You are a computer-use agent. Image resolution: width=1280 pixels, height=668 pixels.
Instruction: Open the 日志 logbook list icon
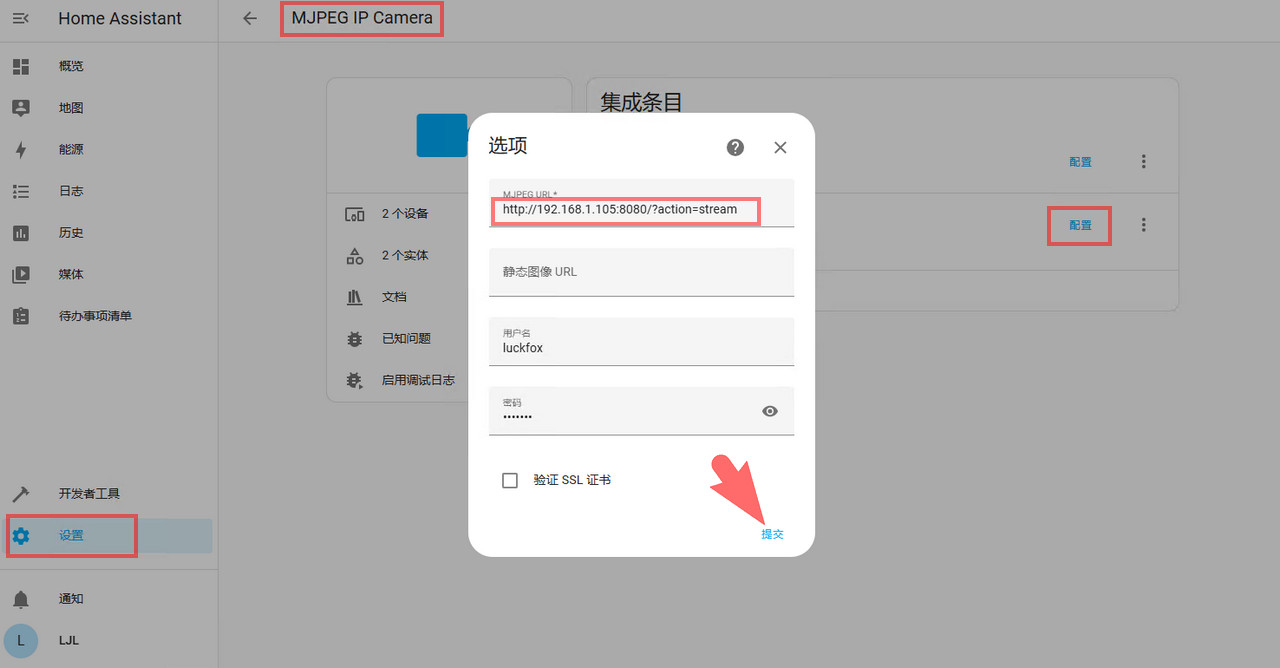(21, 191)
